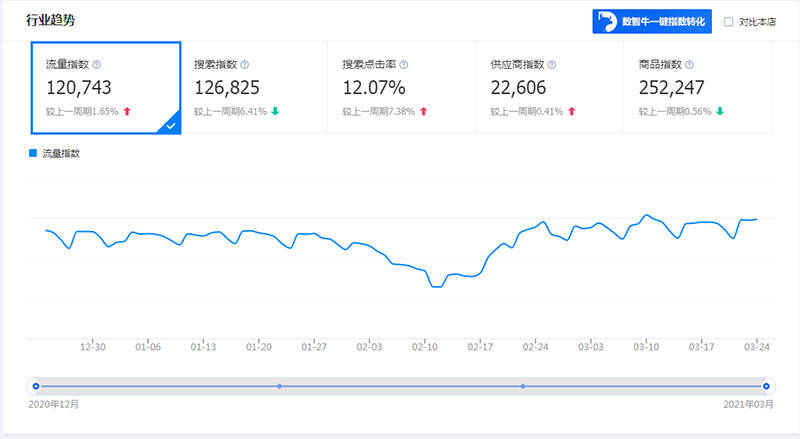Click help icon beside 供应商指数
The height and width of the screenshot is (439, 800).
point(552,64)
